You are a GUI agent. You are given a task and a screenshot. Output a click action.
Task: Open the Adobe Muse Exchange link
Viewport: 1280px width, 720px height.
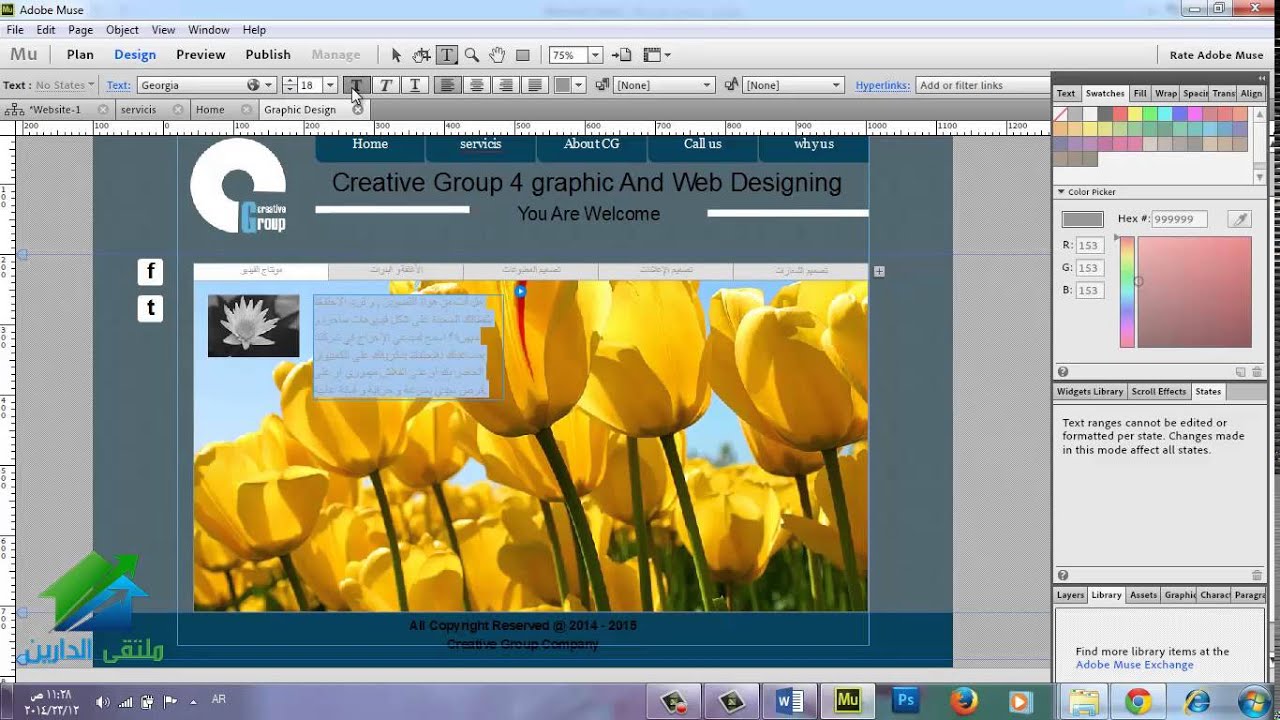pos(1134,665)
